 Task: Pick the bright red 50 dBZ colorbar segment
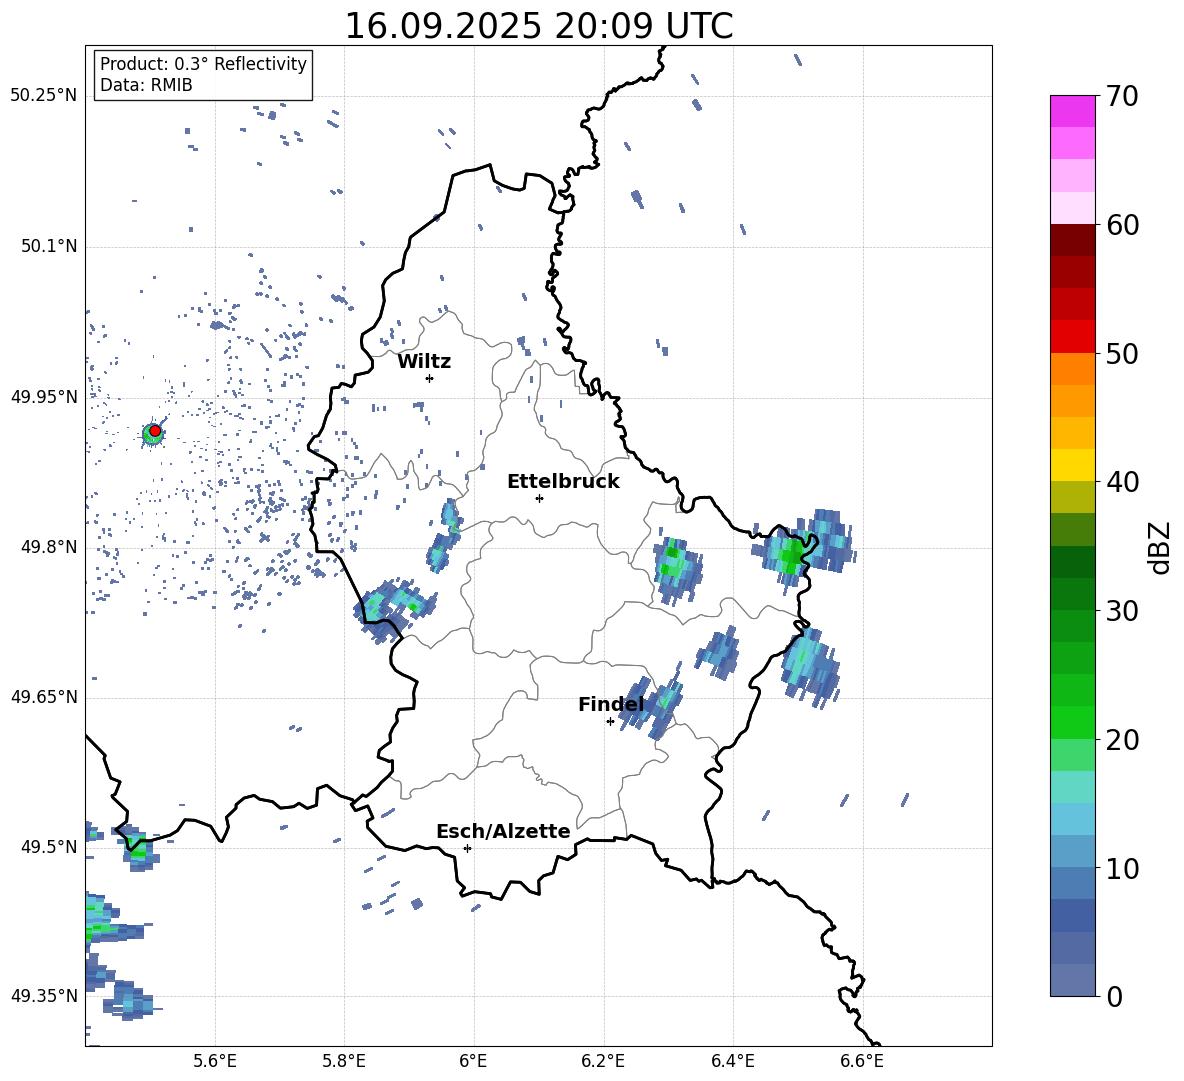tap(1073, 337)
